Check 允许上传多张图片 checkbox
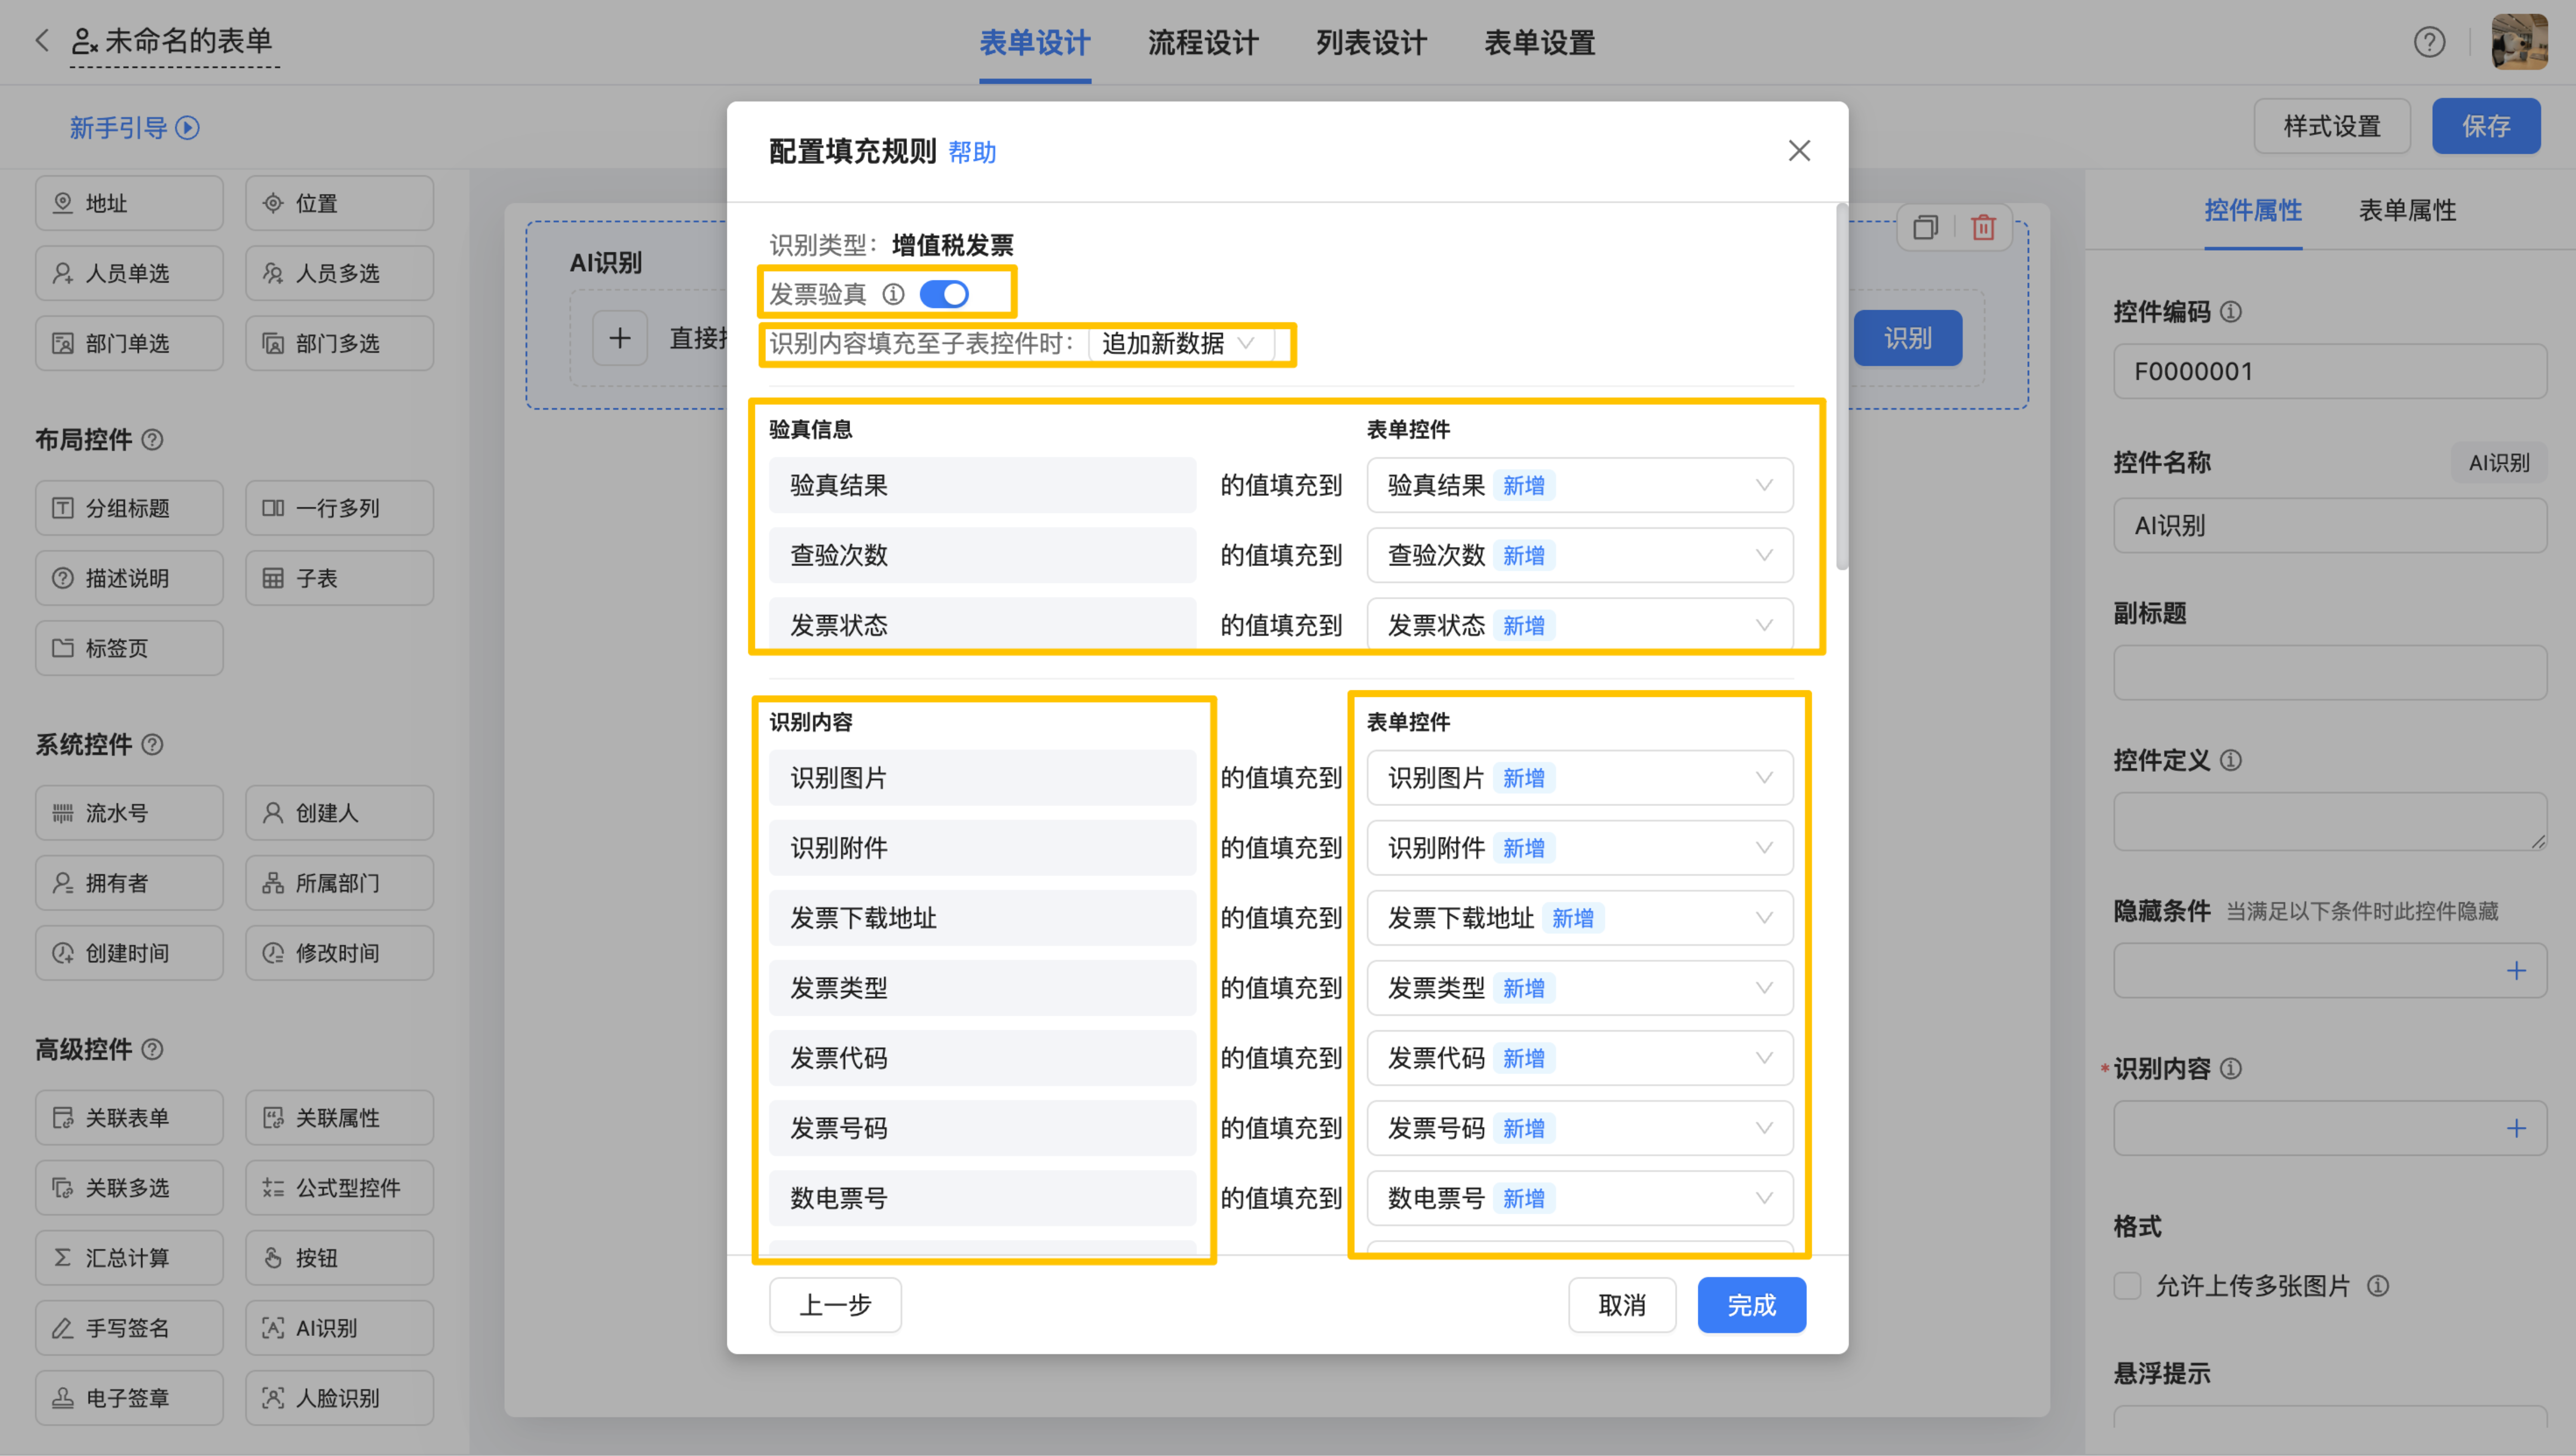This screenshot has width=2576, height=1456. point(2127,1286)
